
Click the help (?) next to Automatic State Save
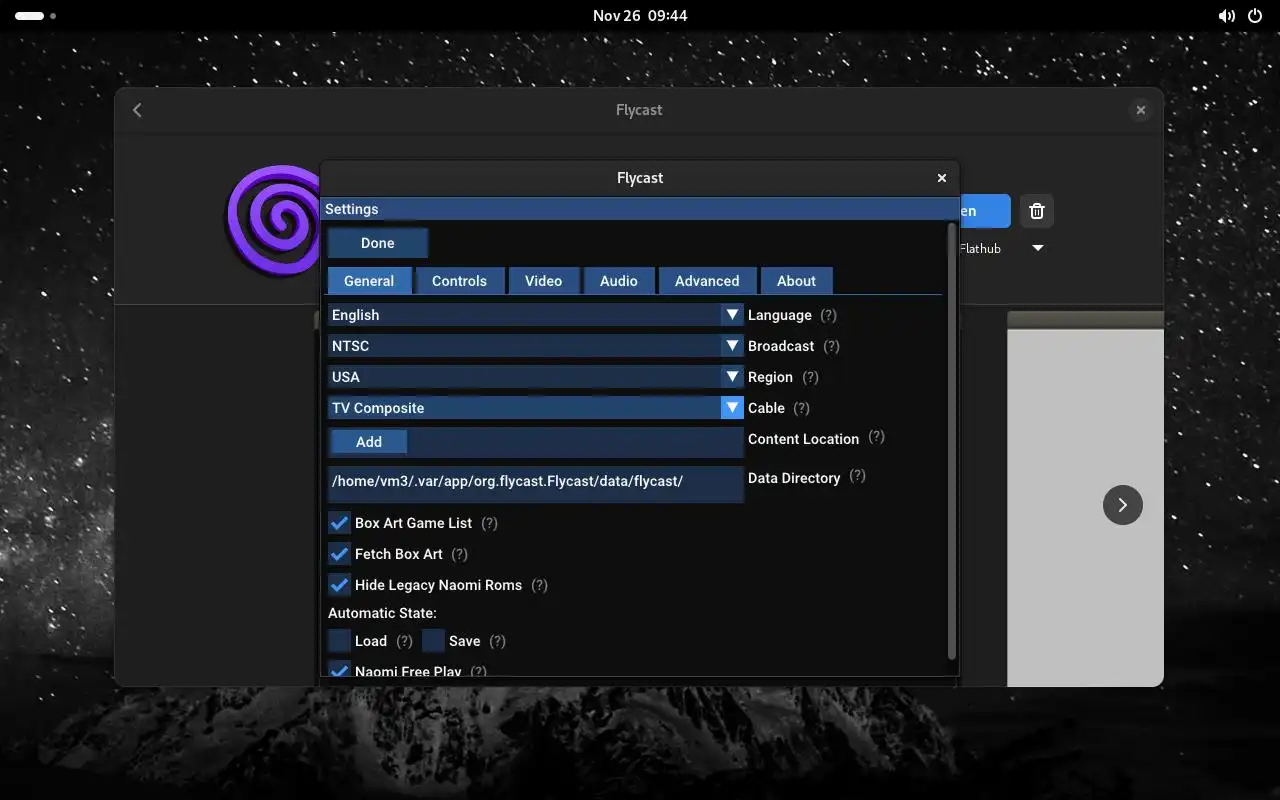497,641
